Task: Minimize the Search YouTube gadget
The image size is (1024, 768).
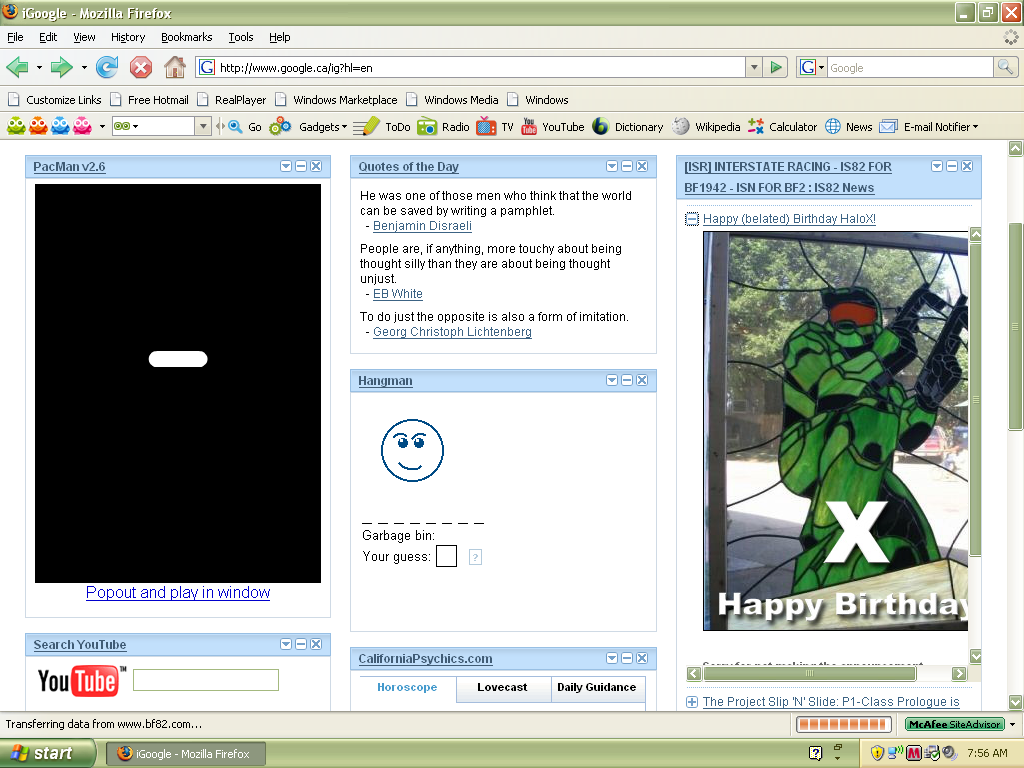Action: click(x=301, y=645)
